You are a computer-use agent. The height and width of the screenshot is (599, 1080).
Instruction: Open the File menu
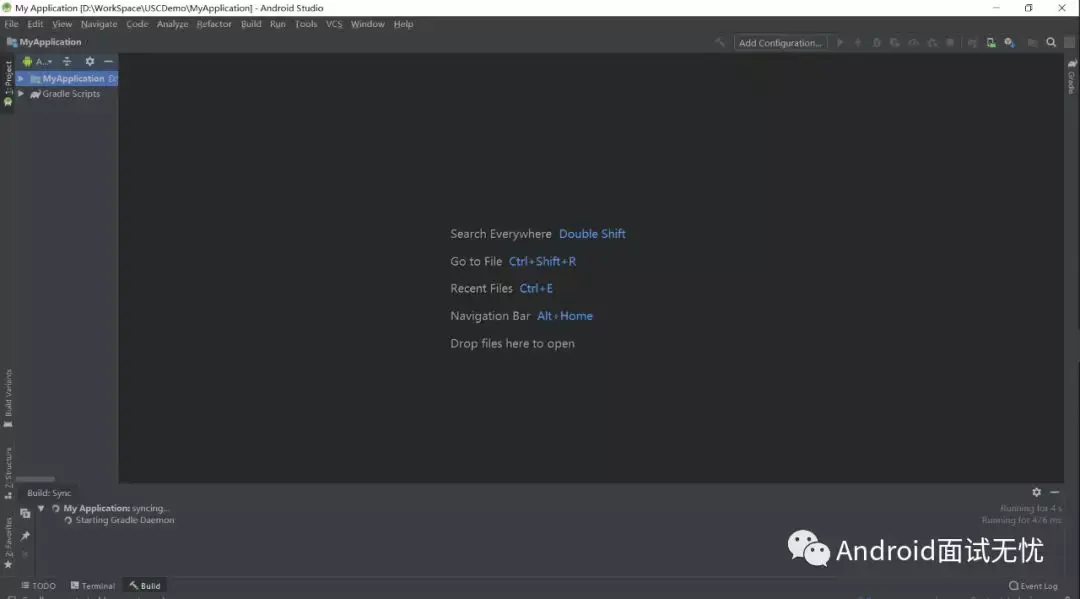click(x=11, y=24)
